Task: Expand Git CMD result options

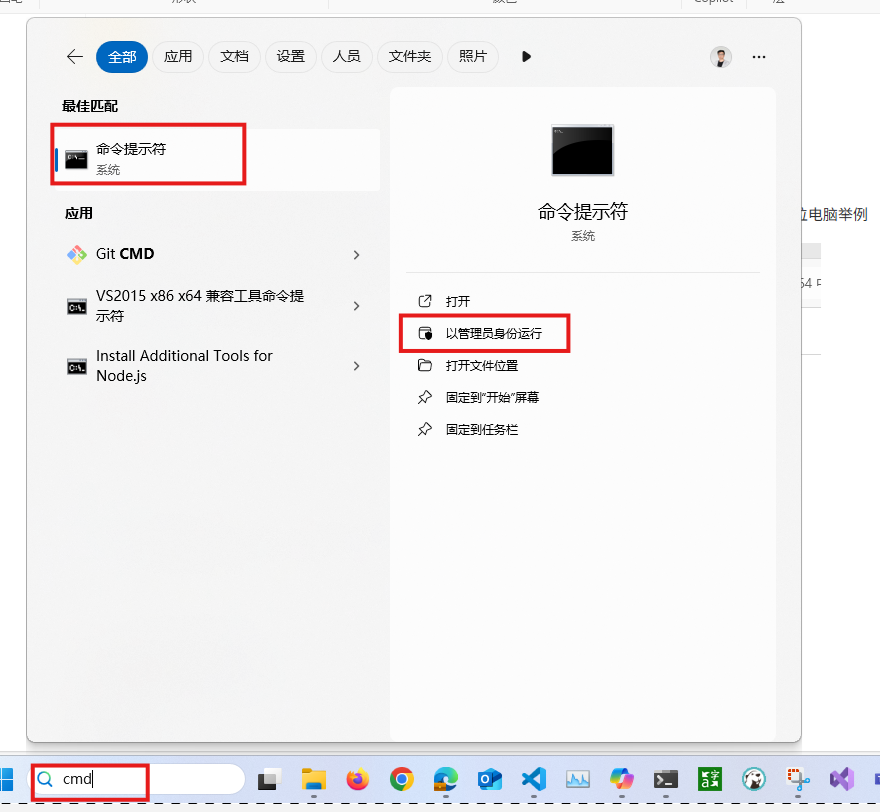Action: click(356, 255)
